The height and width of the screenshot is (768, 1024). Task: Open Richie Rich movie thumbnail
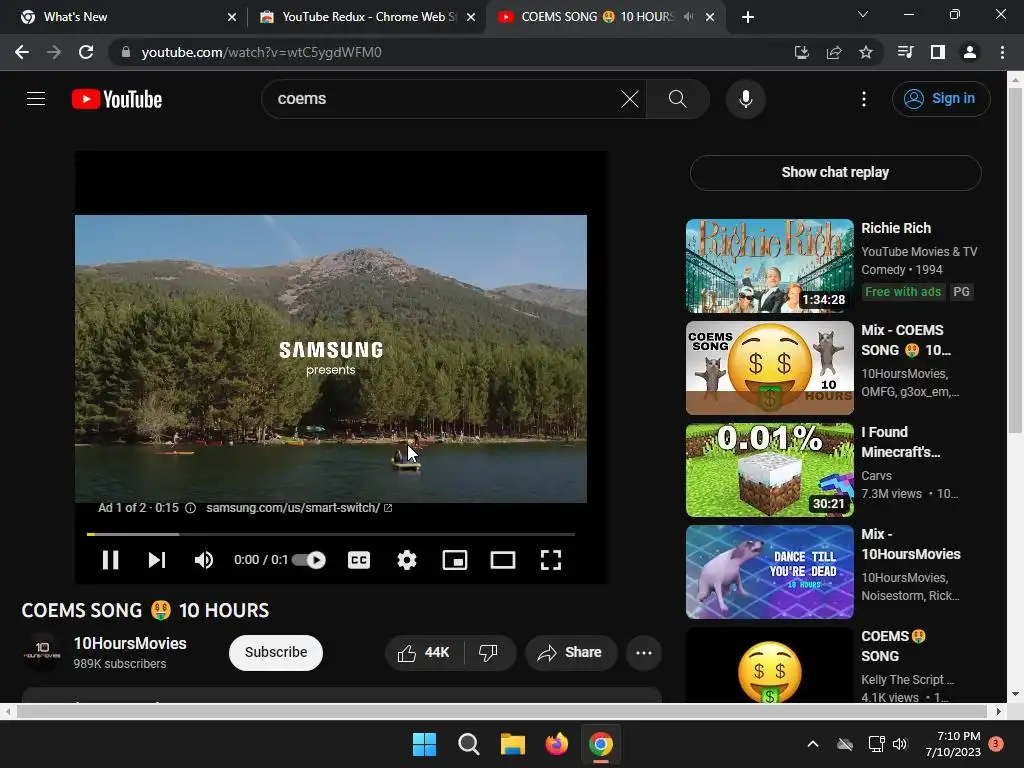[x=769, y=266]
